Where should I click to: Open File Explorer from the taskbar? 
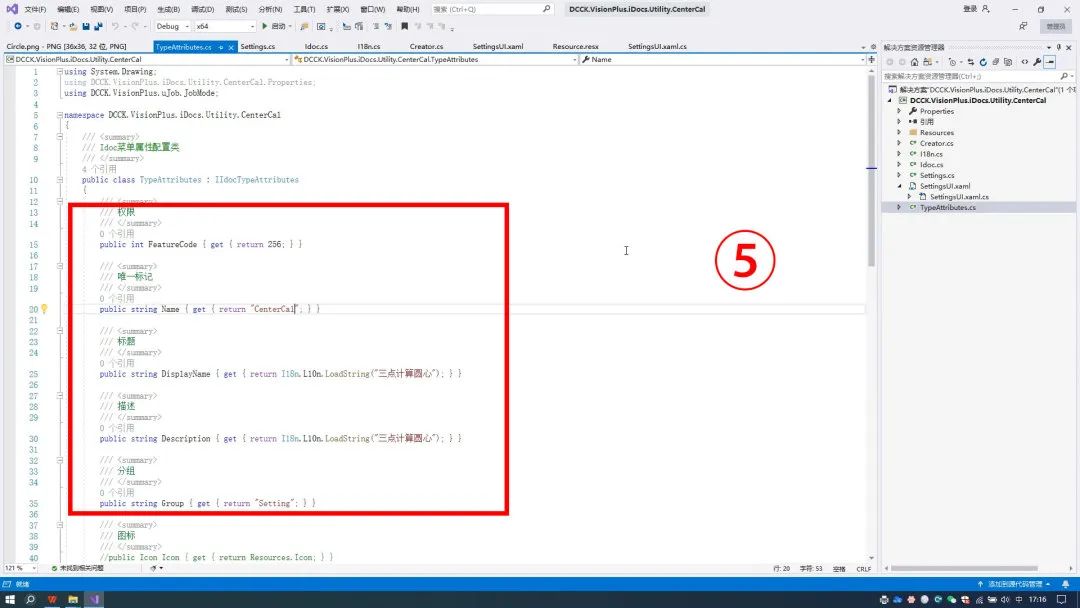pyautogui.click(x=72, y=600)
